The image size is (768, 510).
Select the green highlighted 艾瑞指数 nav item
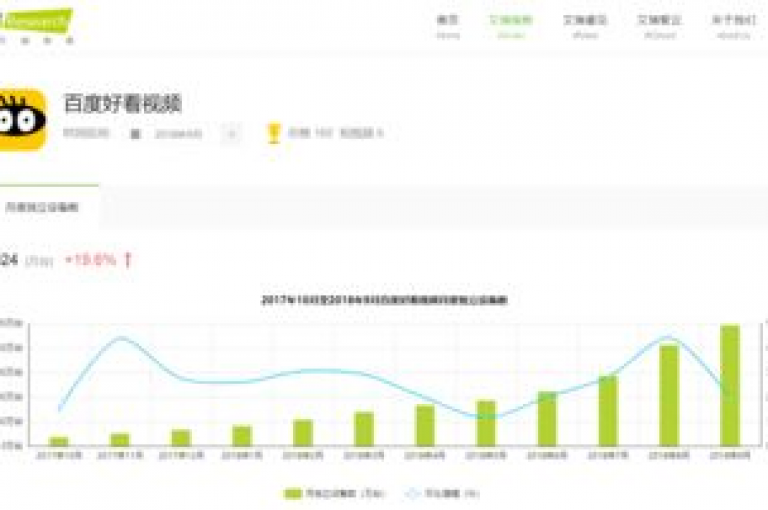coord(511,26)
